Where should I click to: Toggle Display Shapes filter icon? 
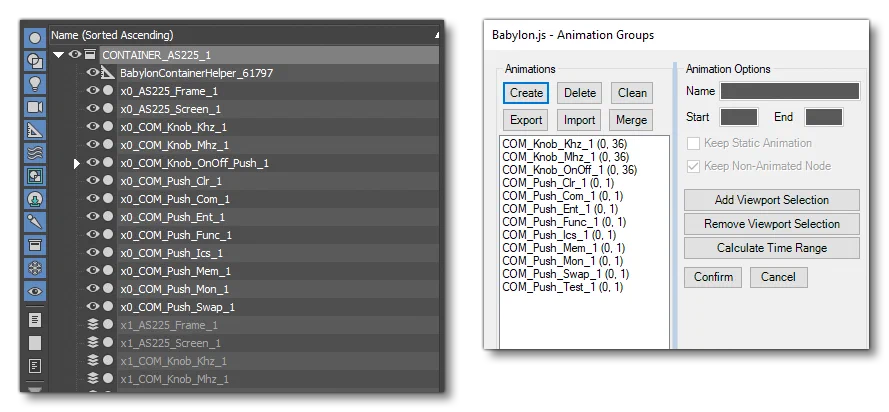(35, 61)
